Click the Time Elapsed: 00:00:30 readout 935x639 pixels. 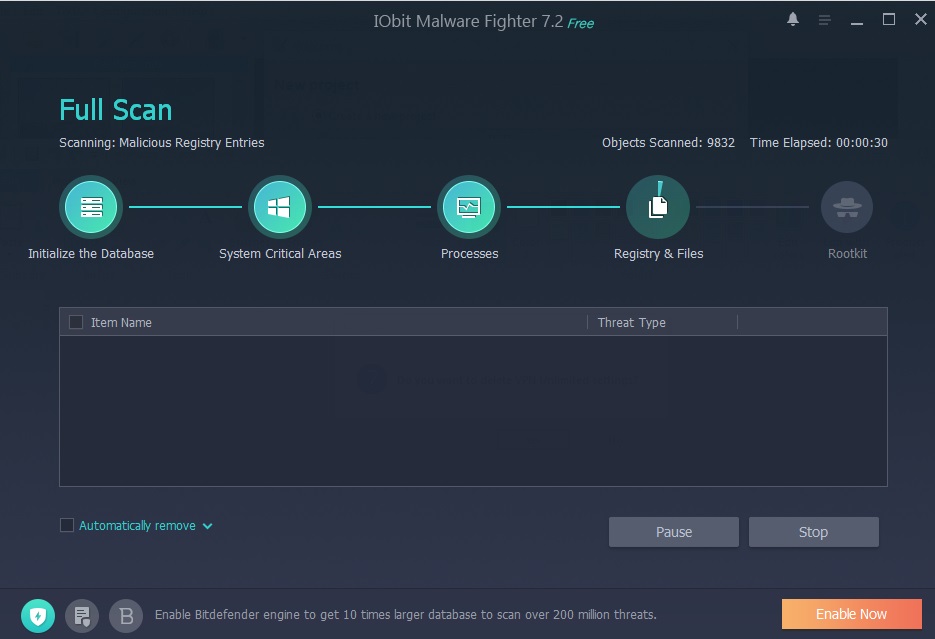[x=819, y=142]
